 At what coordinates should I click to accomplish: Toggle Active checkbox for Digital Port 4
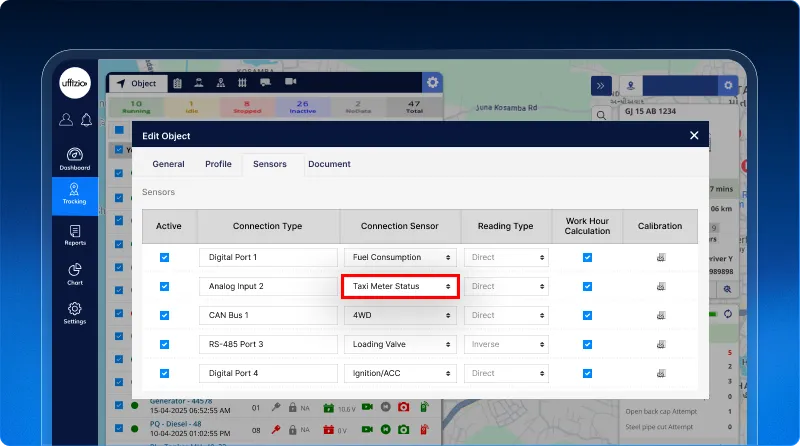point(164,374)
